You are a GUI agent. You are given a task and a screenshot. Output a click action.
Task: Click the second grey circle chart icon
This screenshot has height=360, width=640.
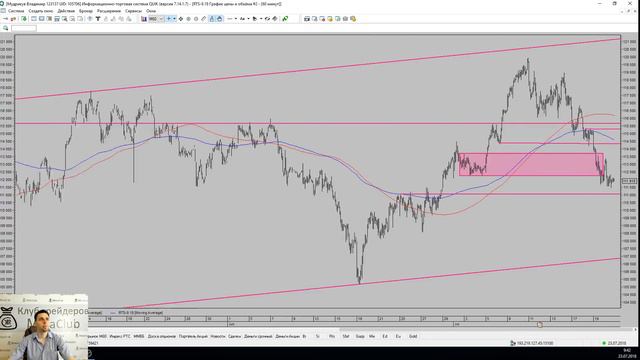pos(196,19)
